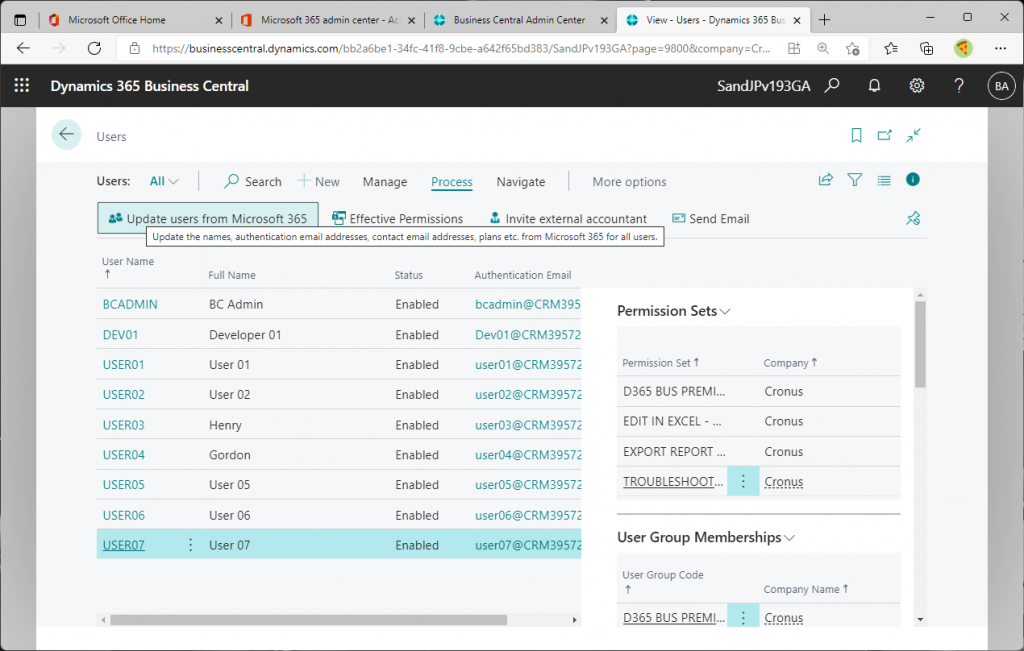Open the Navigate menu
This screenshot has height=651, width=1024.
point(520,182)
